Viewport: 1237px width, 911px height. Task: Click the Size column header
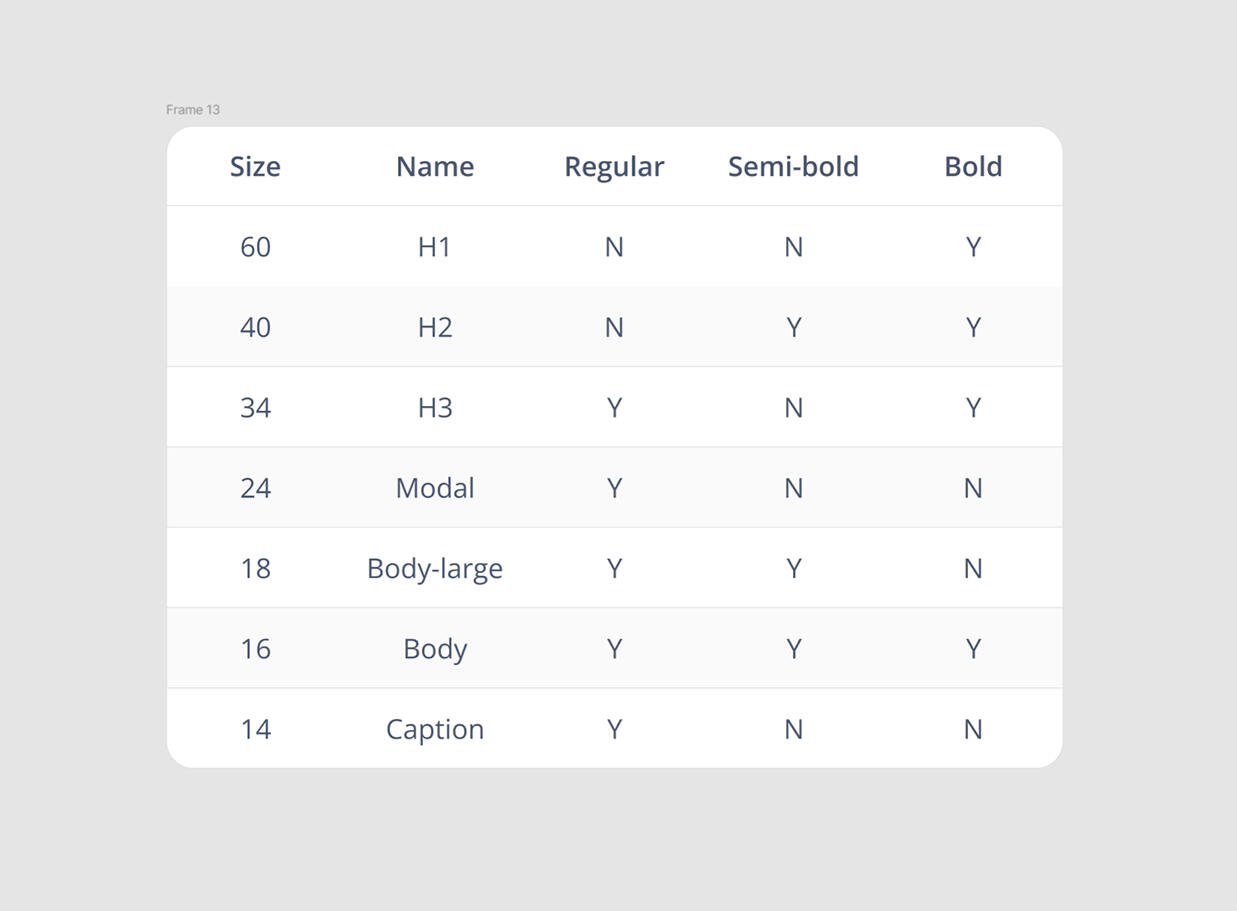tap(255, 167)
